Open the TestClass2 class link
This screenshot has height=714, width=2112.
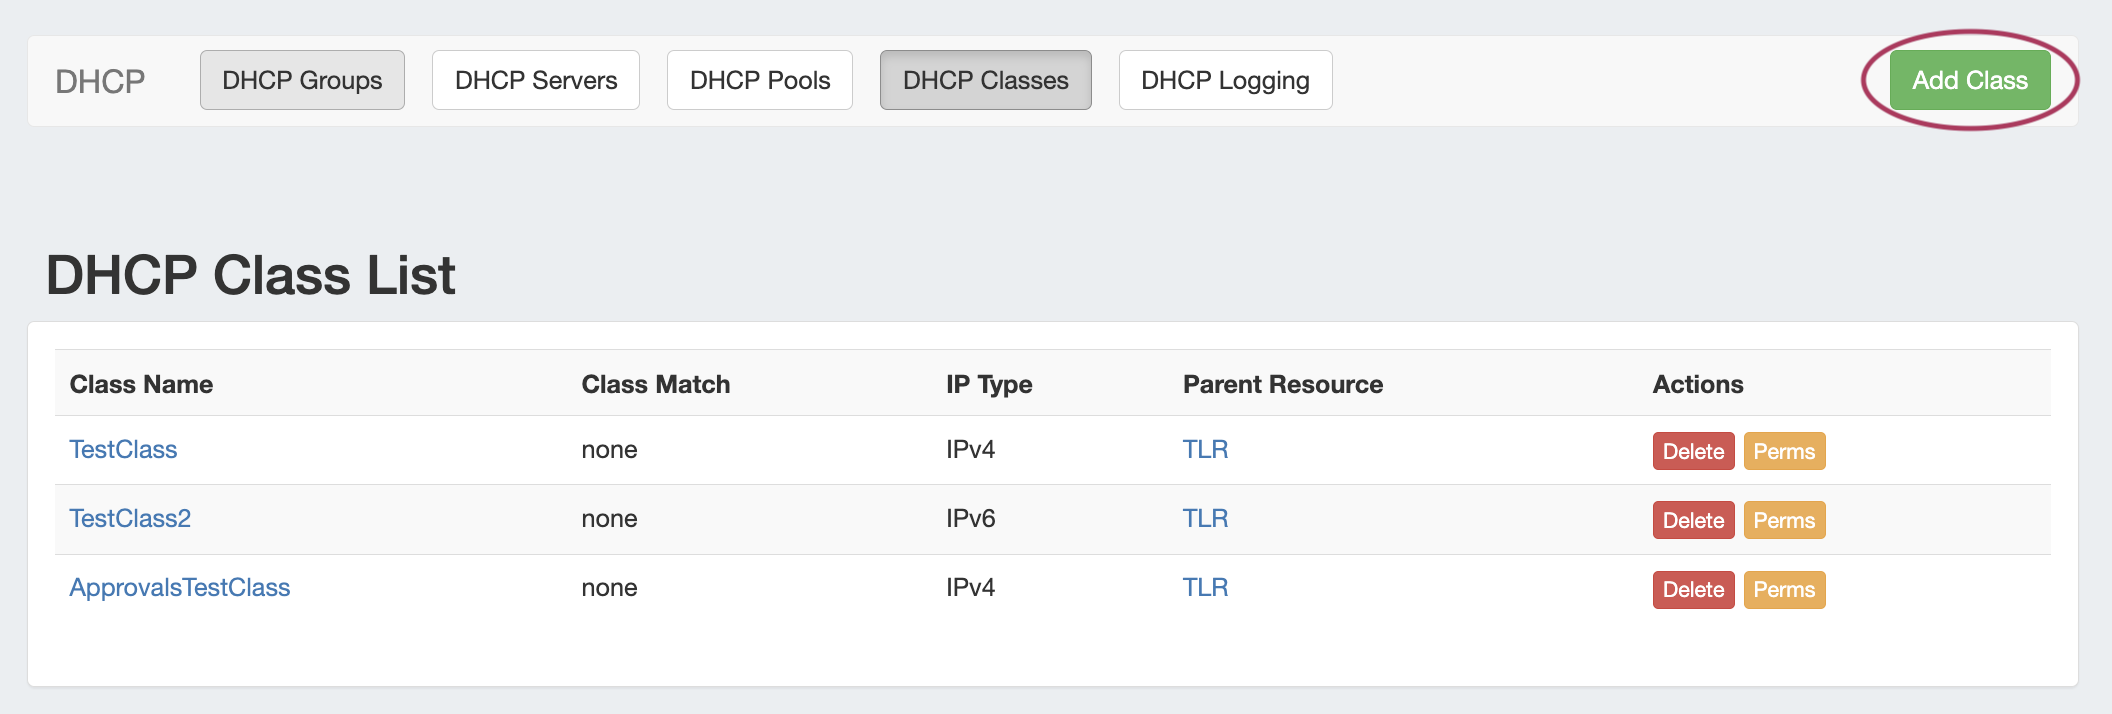(130, 519)
